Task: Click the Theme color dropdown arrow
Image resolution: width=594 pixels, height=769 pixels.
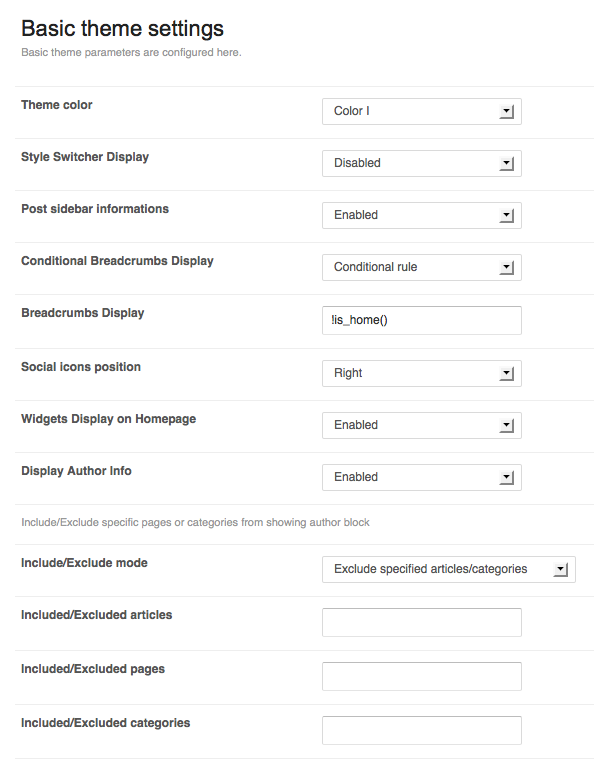Action: pyautogui.click(x=507, y=112)
